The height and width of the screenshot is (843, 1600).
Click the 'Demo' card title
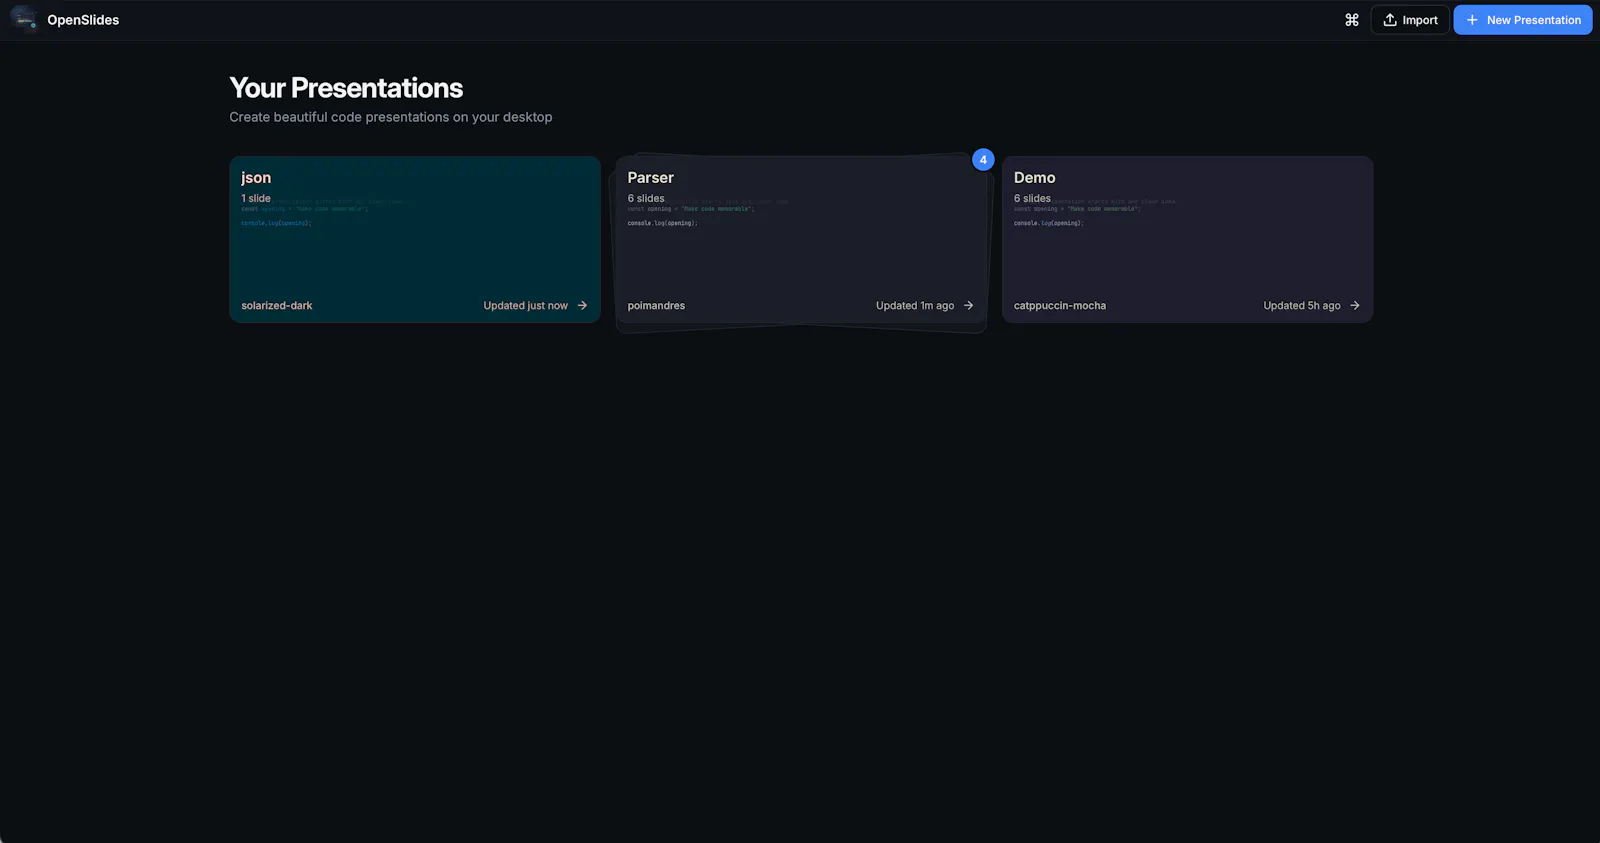pyautogui.click(x=1034, y=178)
